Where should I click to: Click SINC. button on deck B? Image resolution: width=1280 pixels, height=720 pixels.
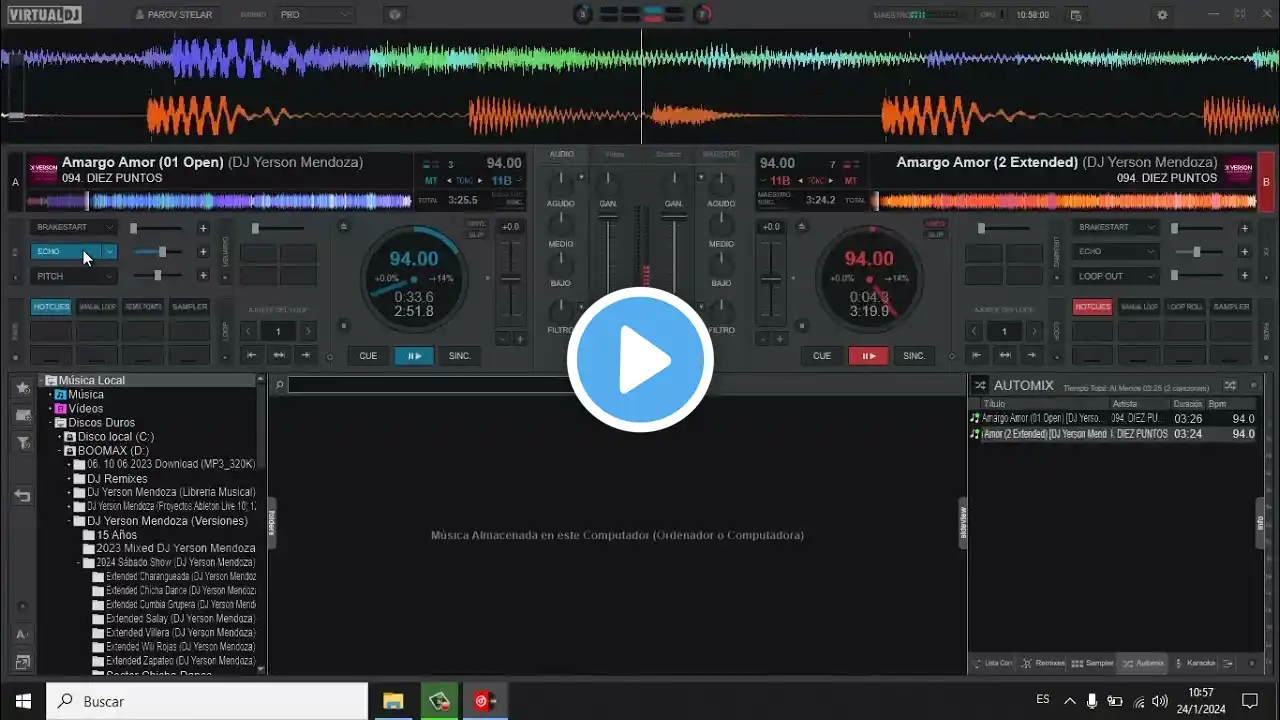tap(914, 355)
